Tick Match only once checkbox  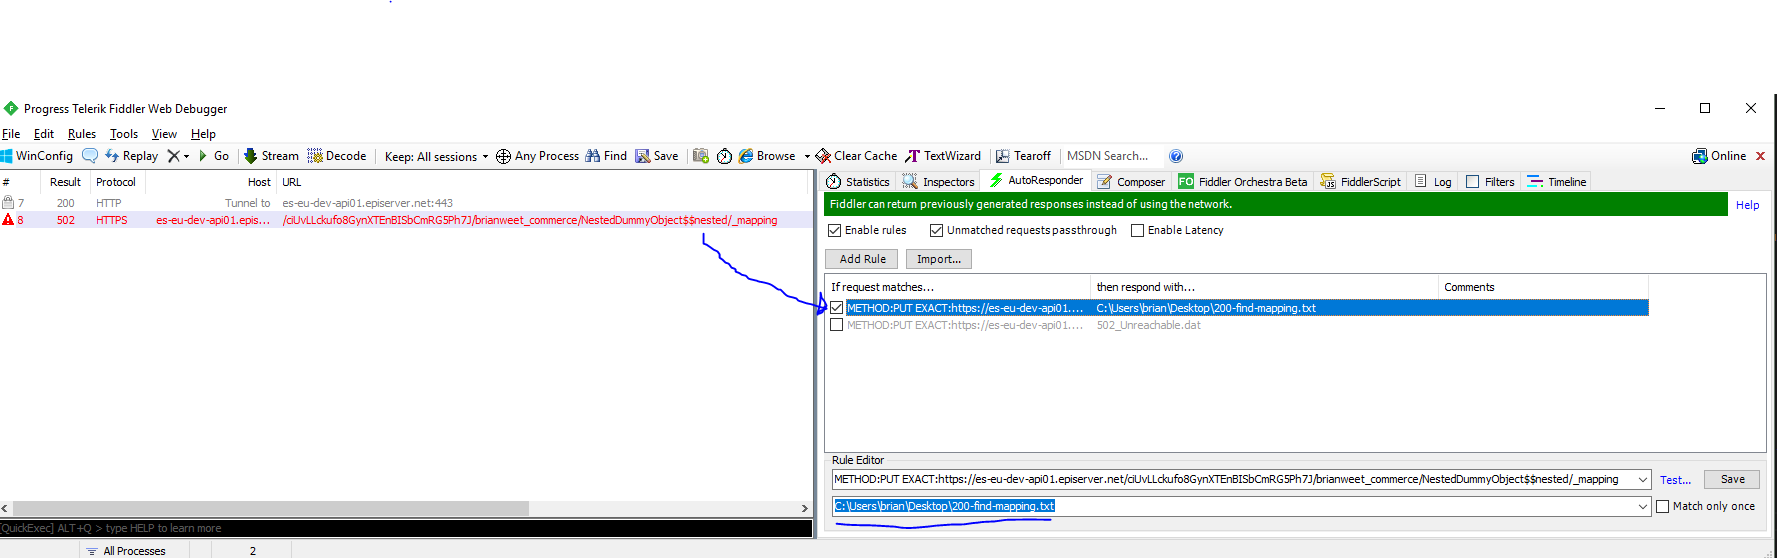(x=1662, y=506)
